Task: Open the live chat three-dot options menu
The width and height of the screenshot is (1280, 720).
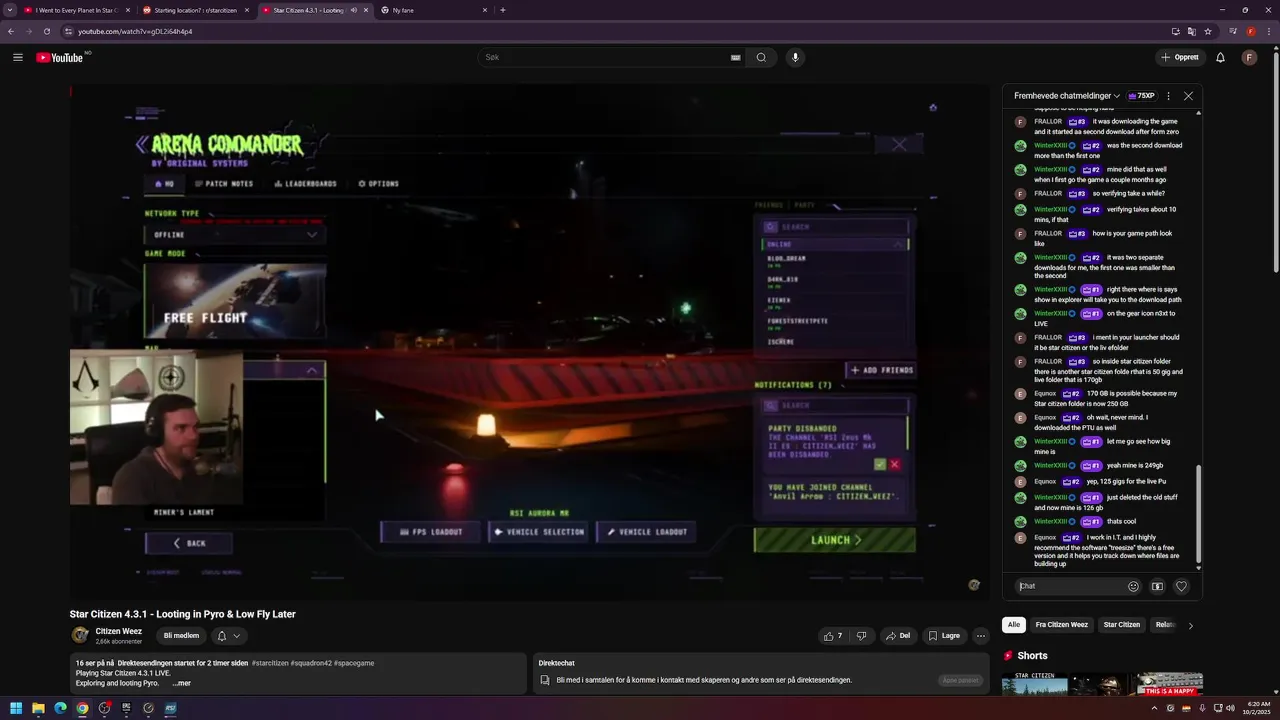Action: click(x=1168, y=96)
